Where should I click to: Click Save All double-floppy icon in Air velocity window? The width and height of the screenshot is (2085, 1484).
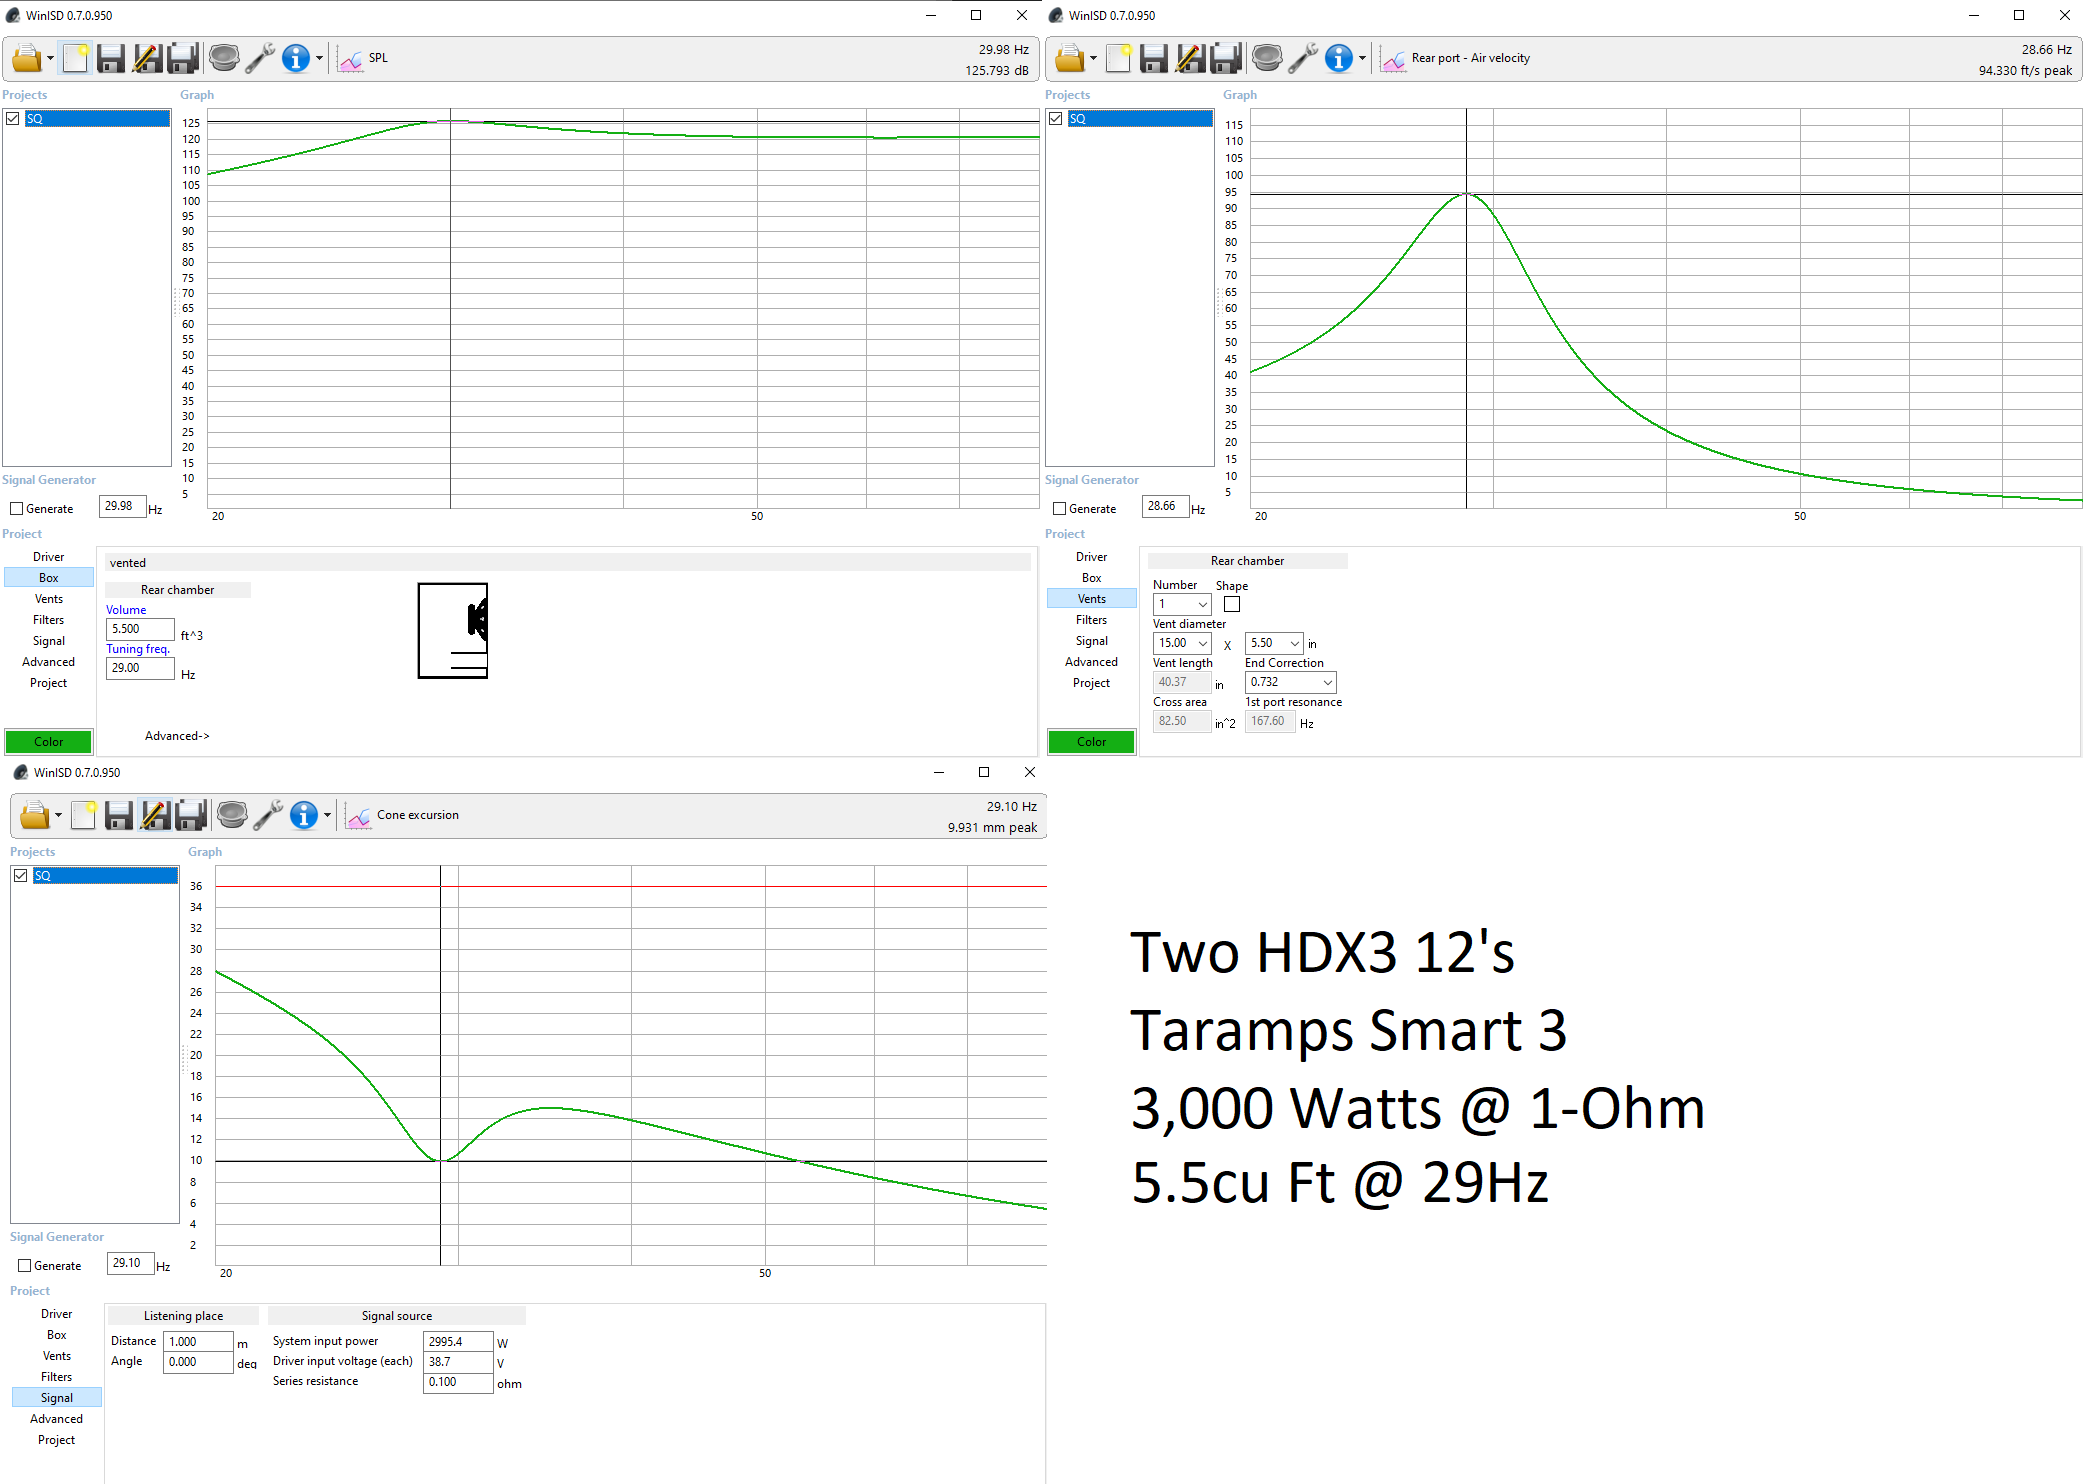tap(1226, 58)
